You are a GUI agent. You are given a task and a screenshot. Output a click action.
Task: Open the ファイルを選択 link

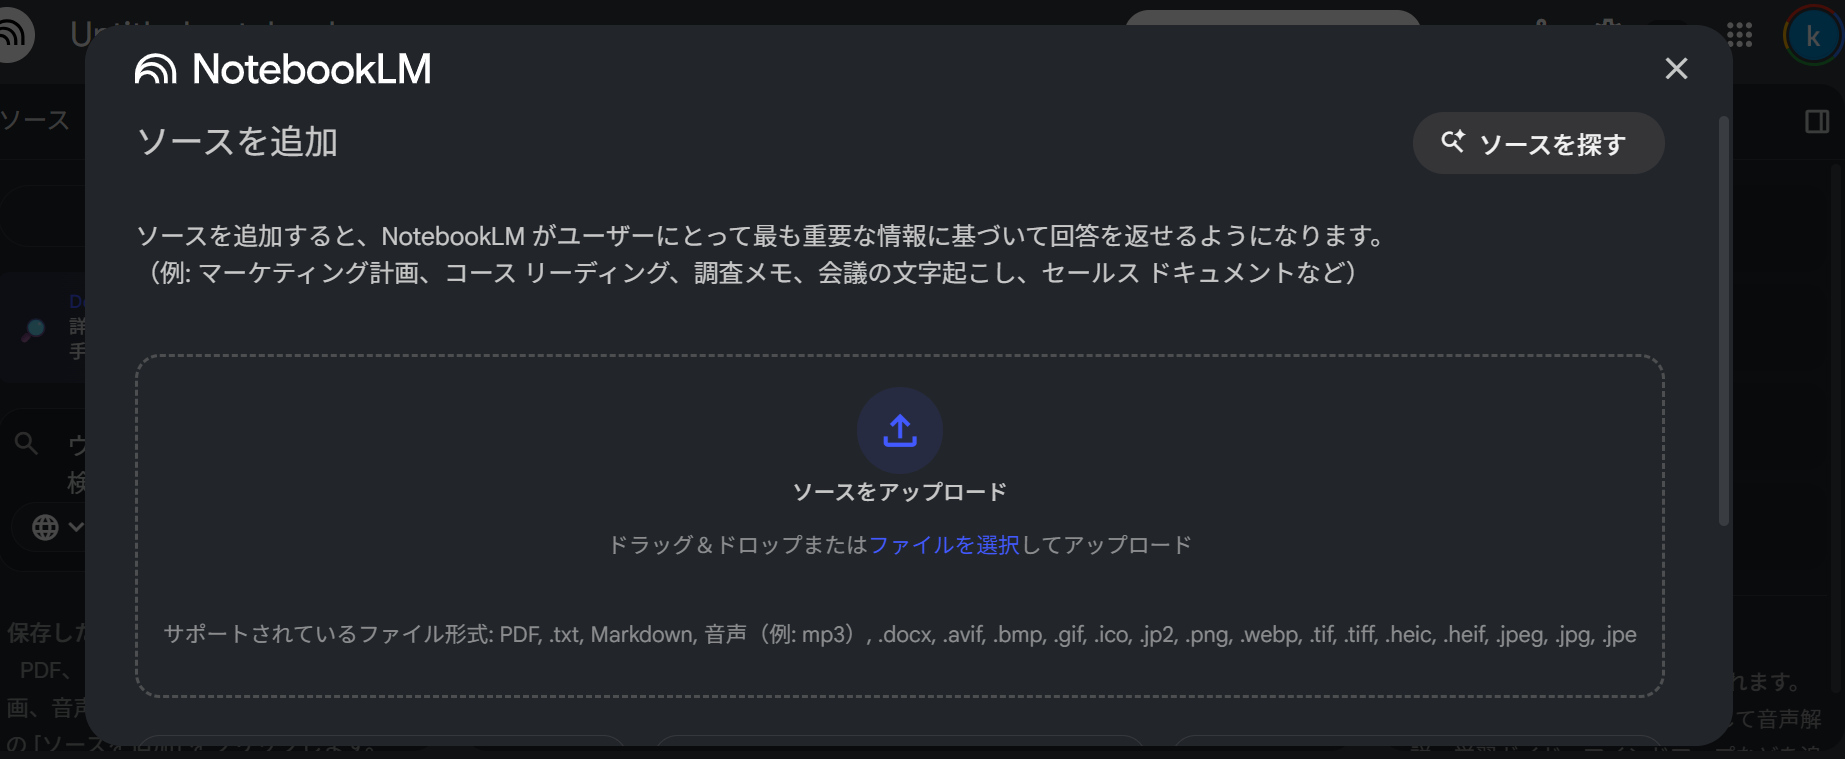click(944, 545)
